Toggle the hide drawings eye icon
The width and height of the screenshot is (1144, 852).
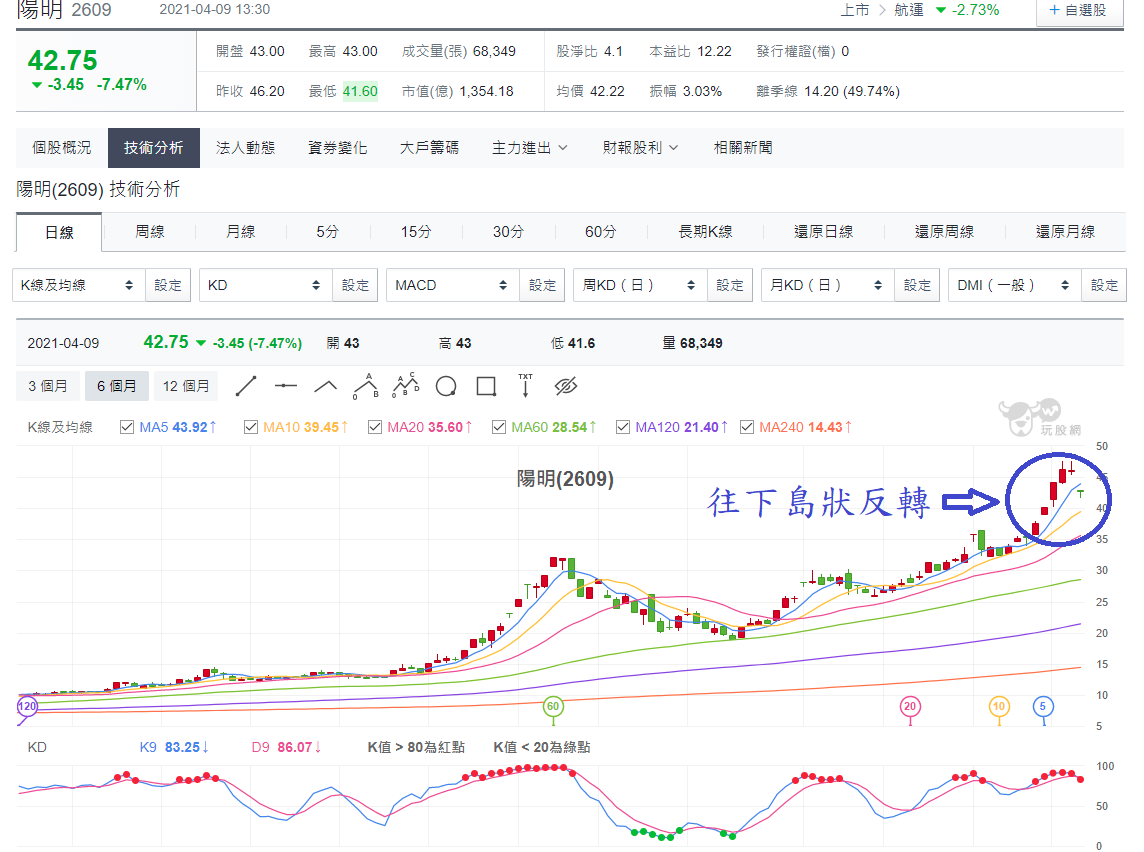point(565,386)
